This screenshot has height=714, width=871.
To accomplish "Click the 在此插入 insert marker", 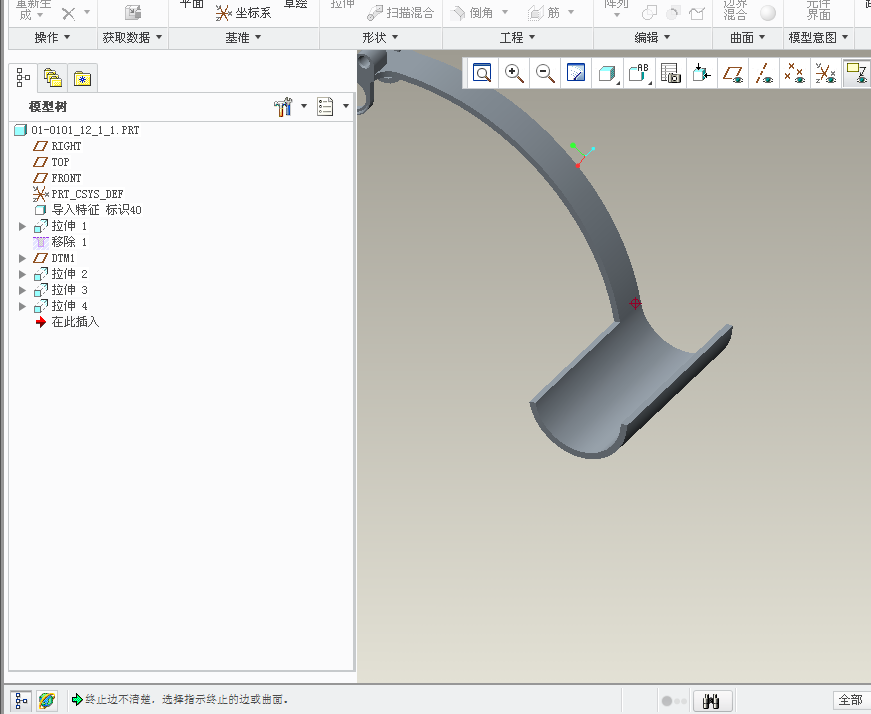I will (x=67, y=322).
